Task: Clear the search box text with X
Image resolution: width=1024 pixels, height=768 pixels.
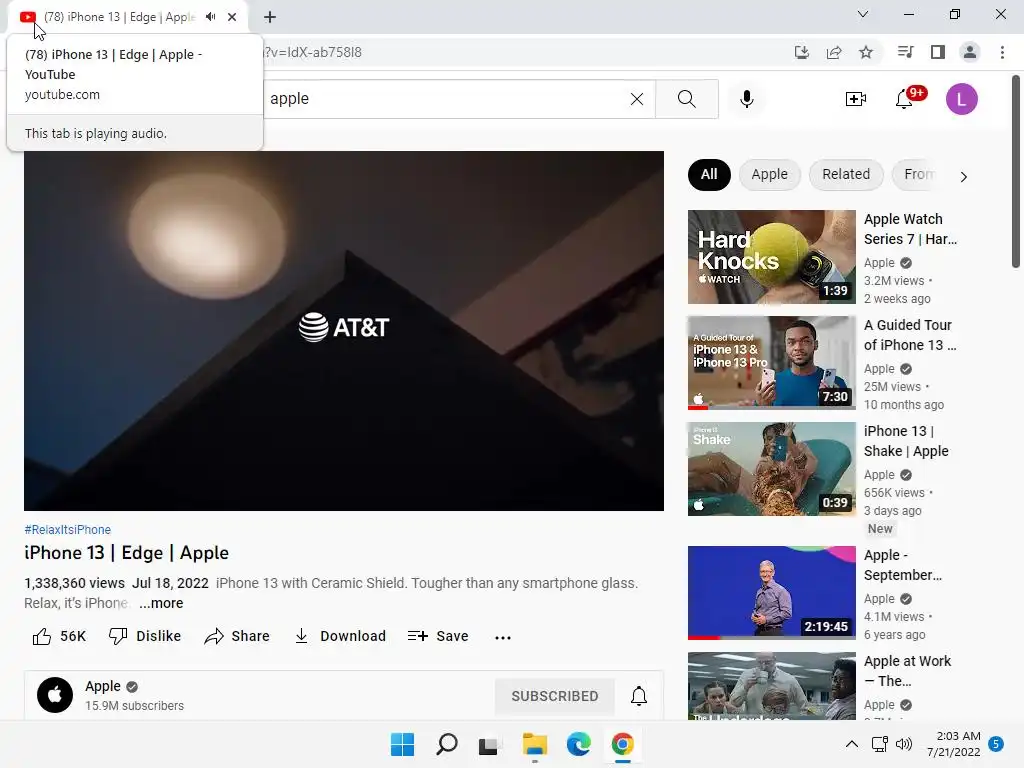Action: point(637,99)
